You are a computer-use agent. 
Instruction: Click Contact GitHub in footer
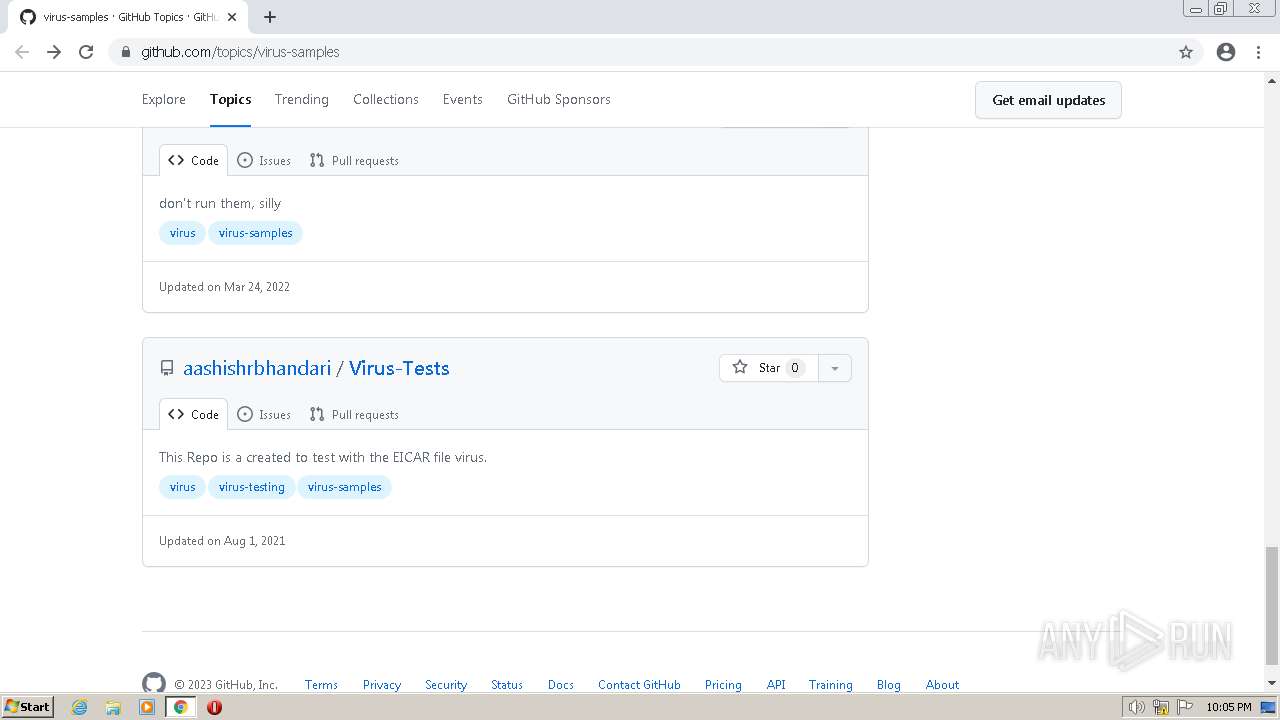pos(639,685)
